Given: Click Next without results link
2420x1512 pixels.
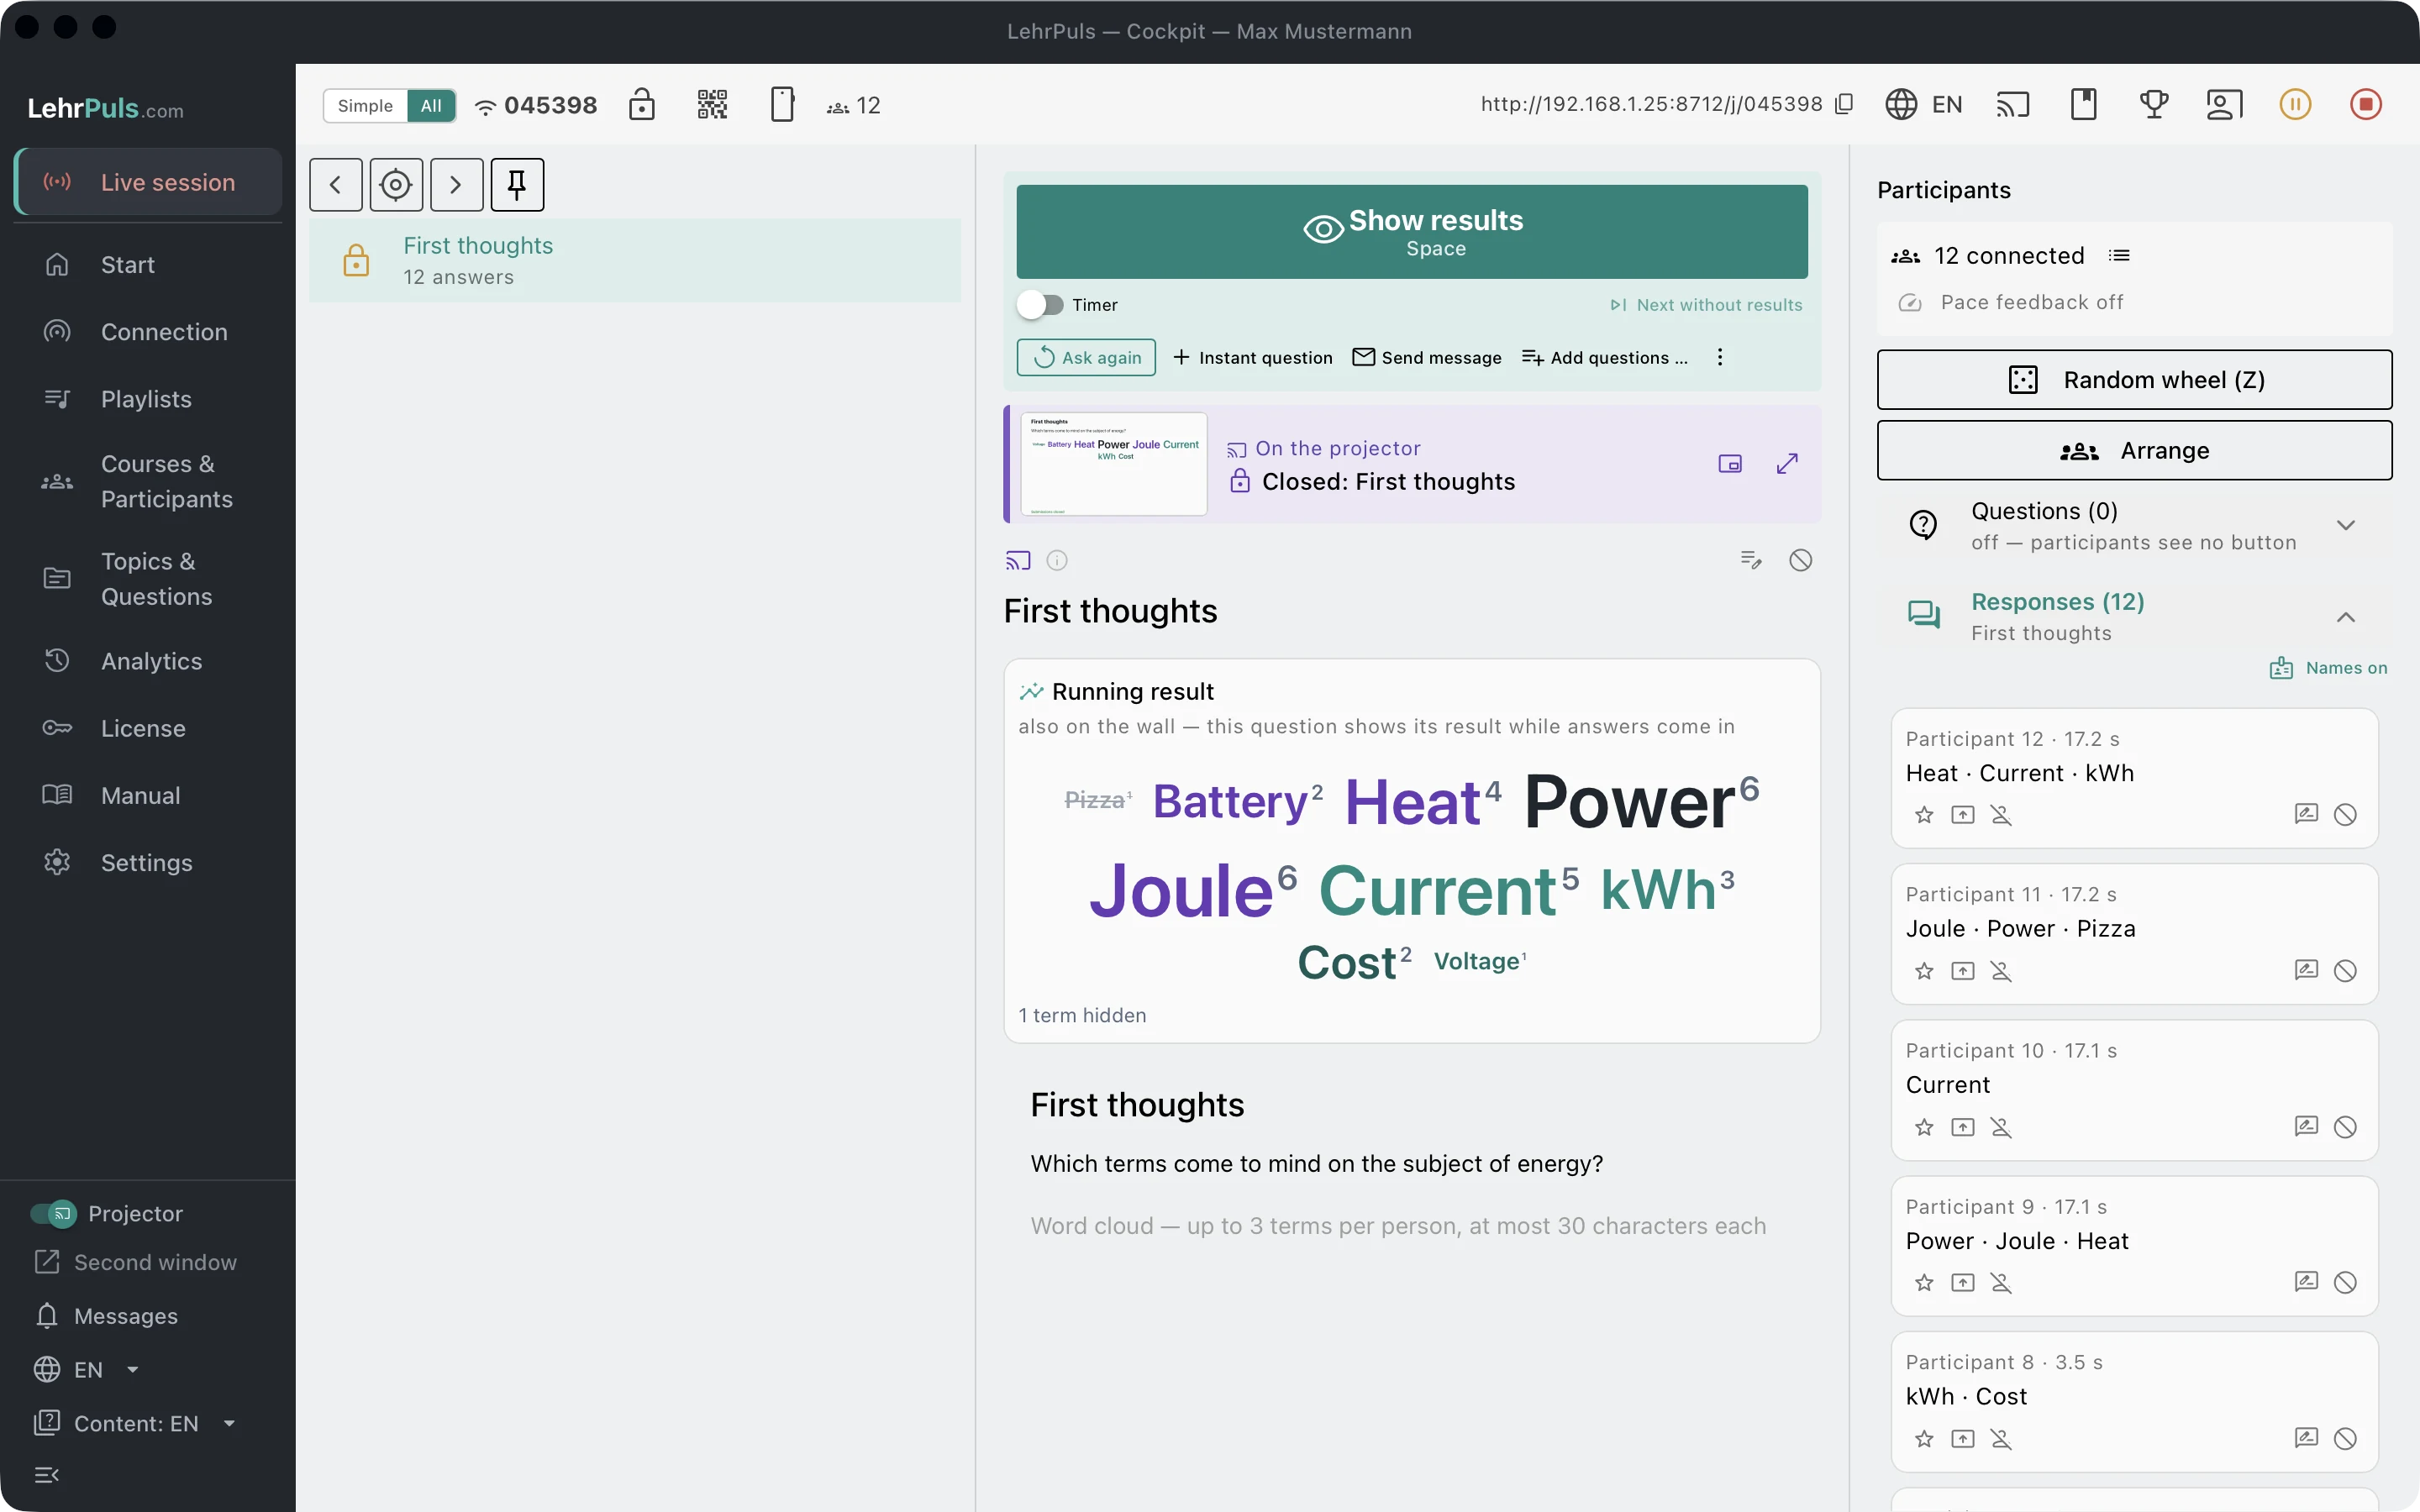Looking at the screenshot, I should point(1706,305).
